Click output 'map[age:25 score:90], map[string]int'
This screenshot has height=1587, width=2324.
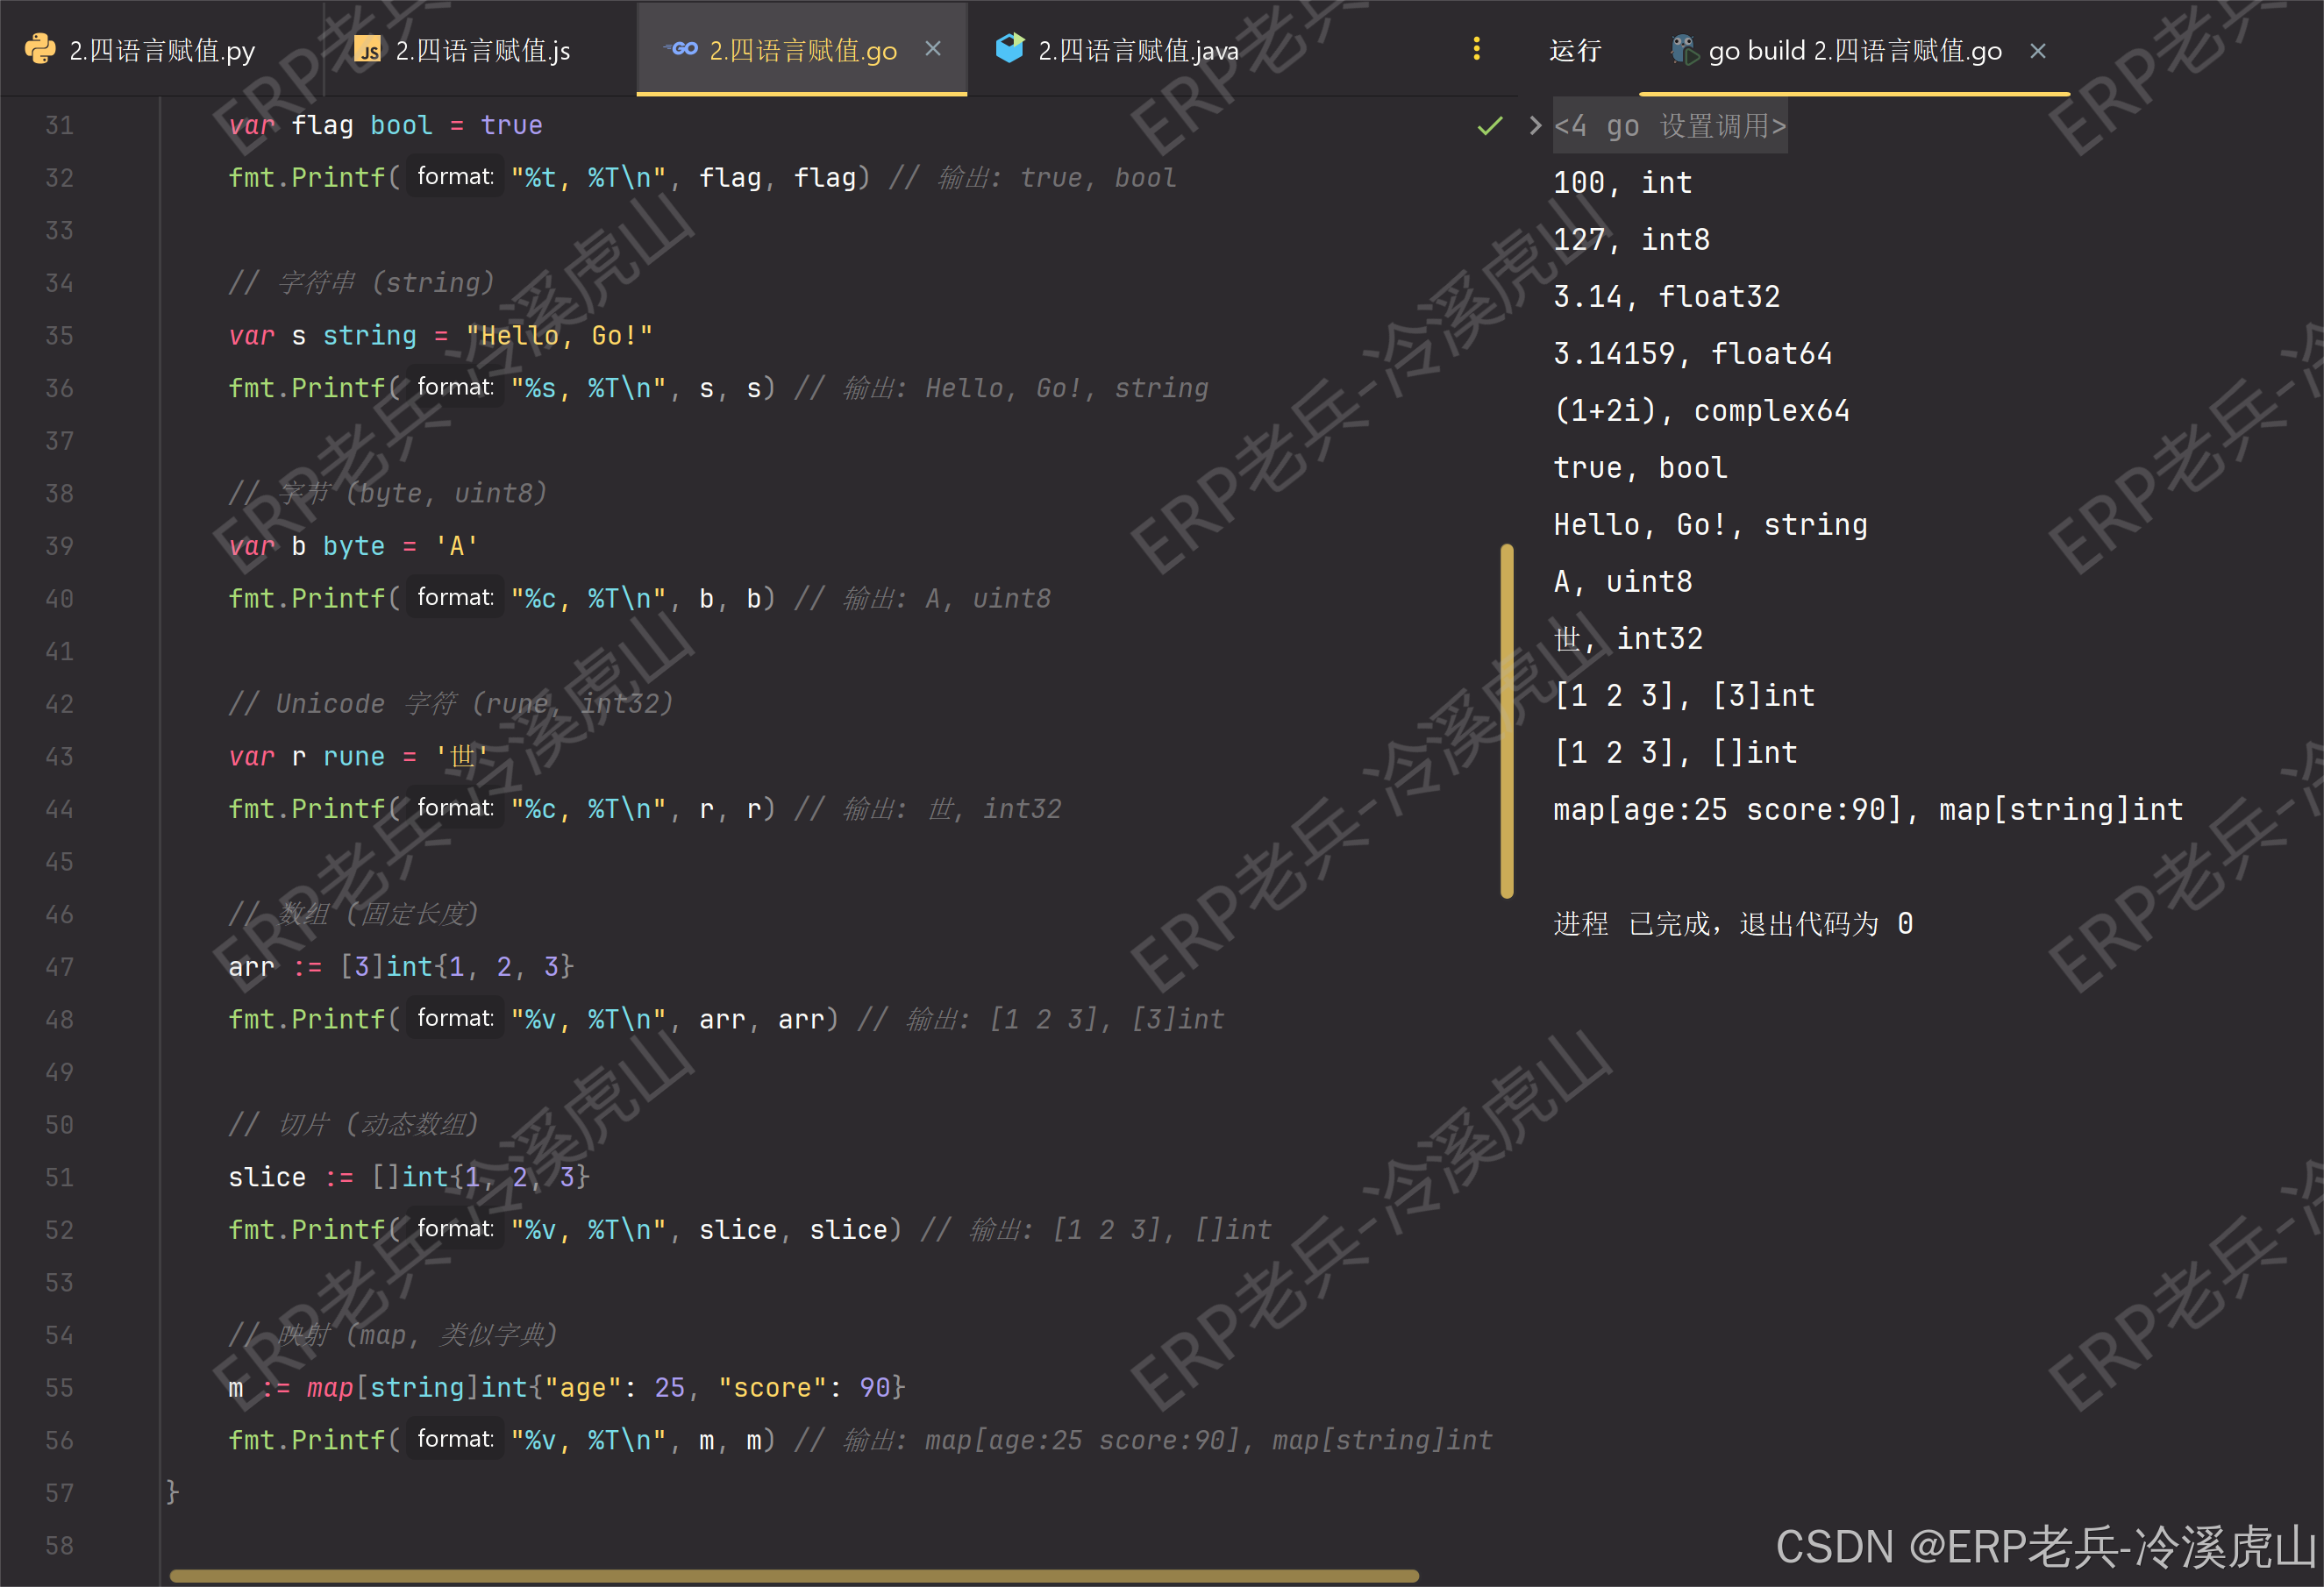1868,810
